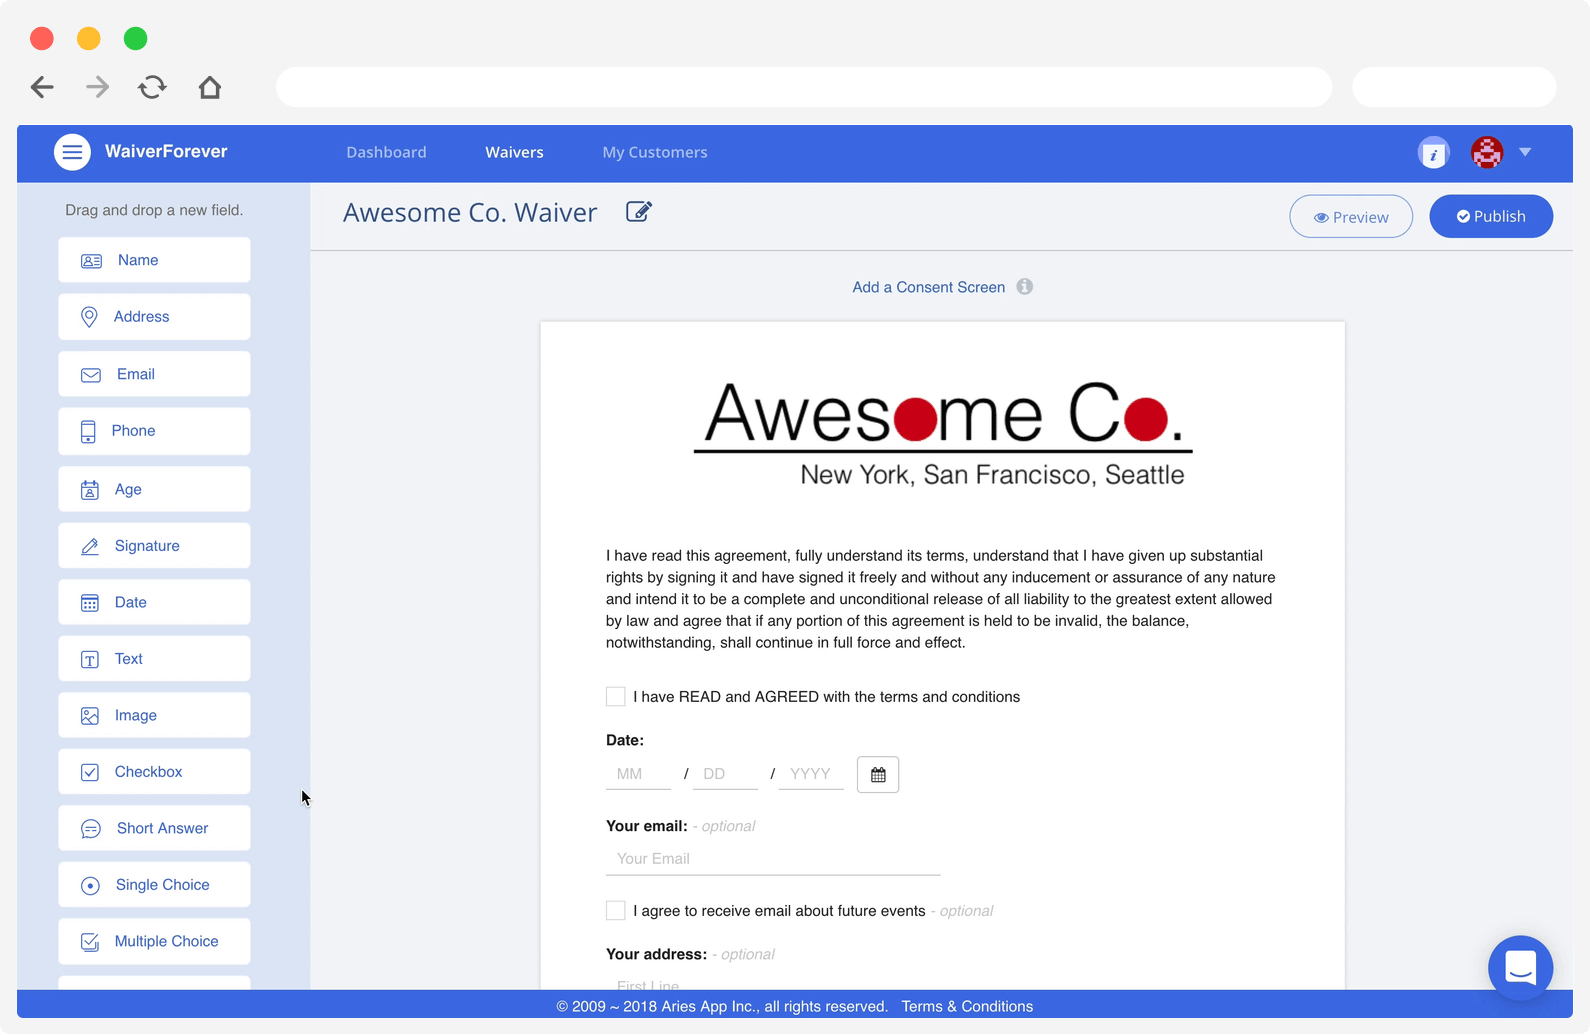
Task: Click the Preview button
Action: pyautogui.click(x=1351, y=217)
